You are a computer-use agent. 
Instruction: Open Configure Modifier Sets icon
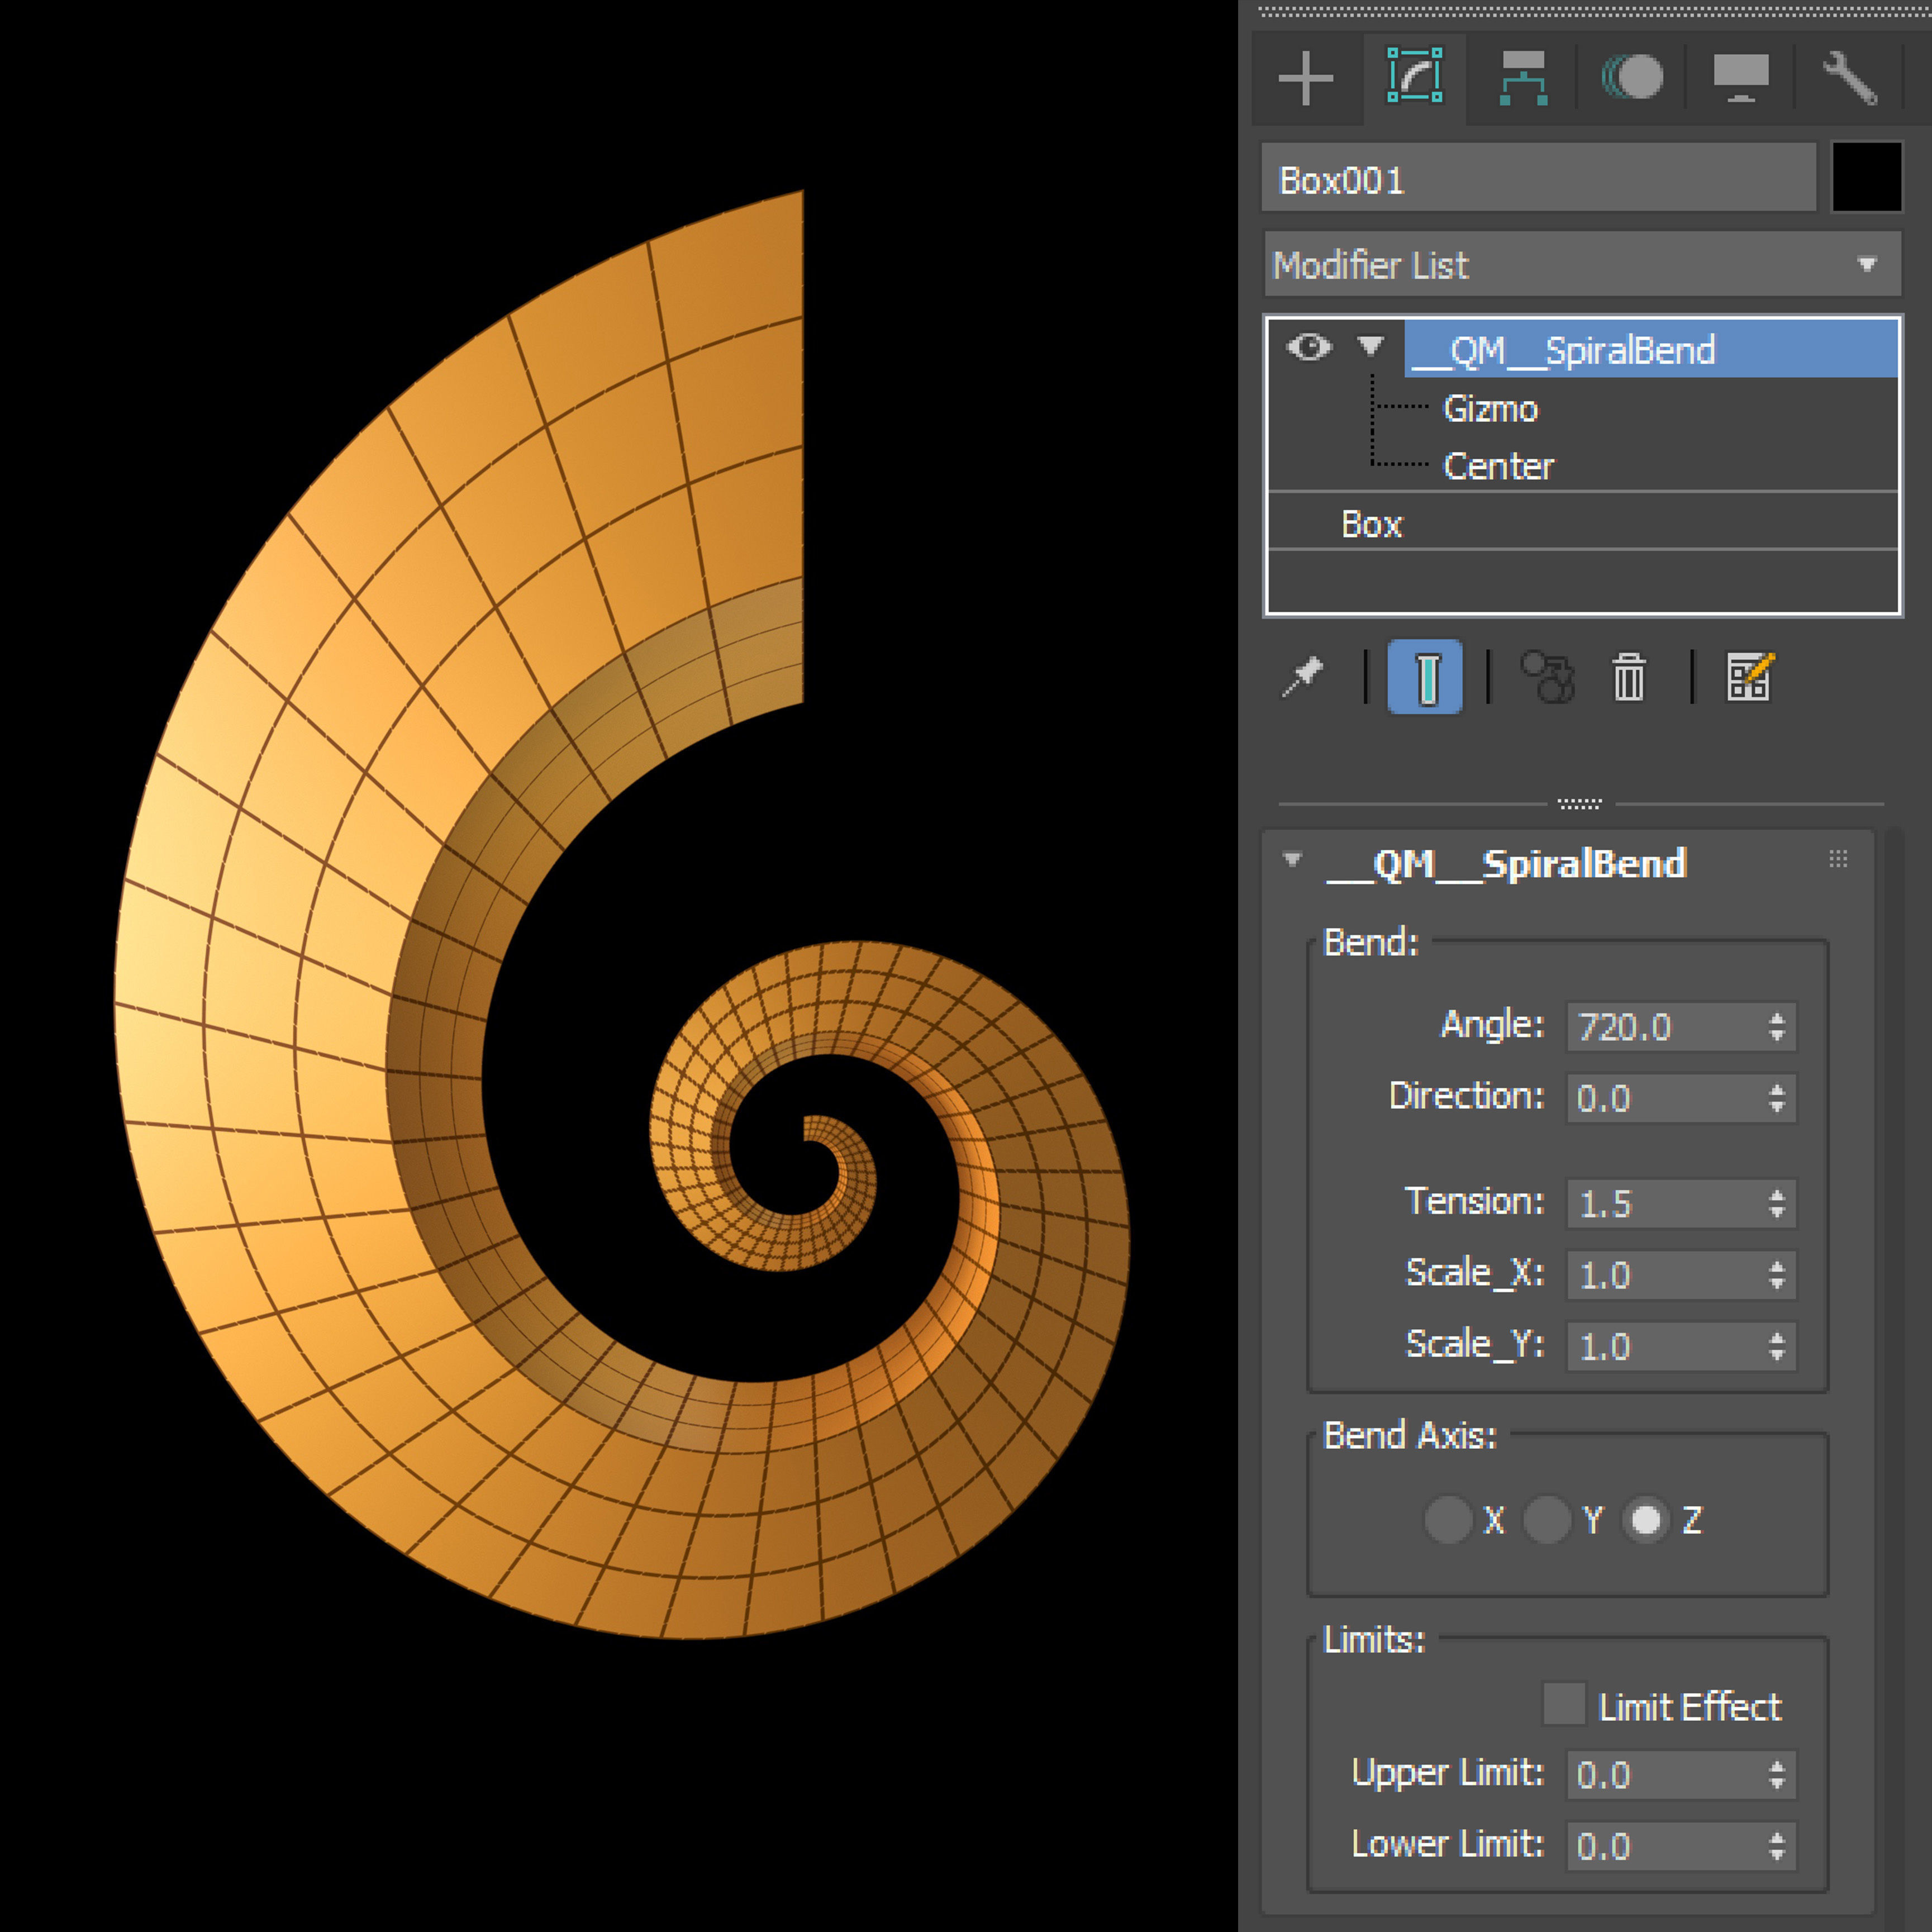point(1750,677)
